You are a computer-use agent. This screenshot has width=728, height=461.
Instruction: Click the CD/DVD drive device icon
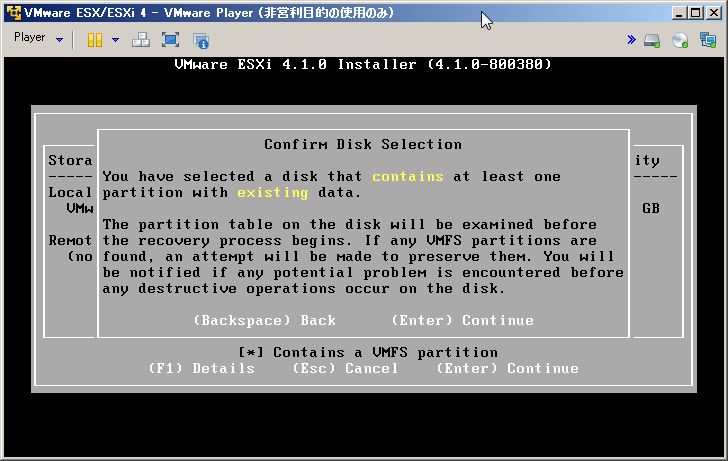pyautogui.click(x=680, y=40)
